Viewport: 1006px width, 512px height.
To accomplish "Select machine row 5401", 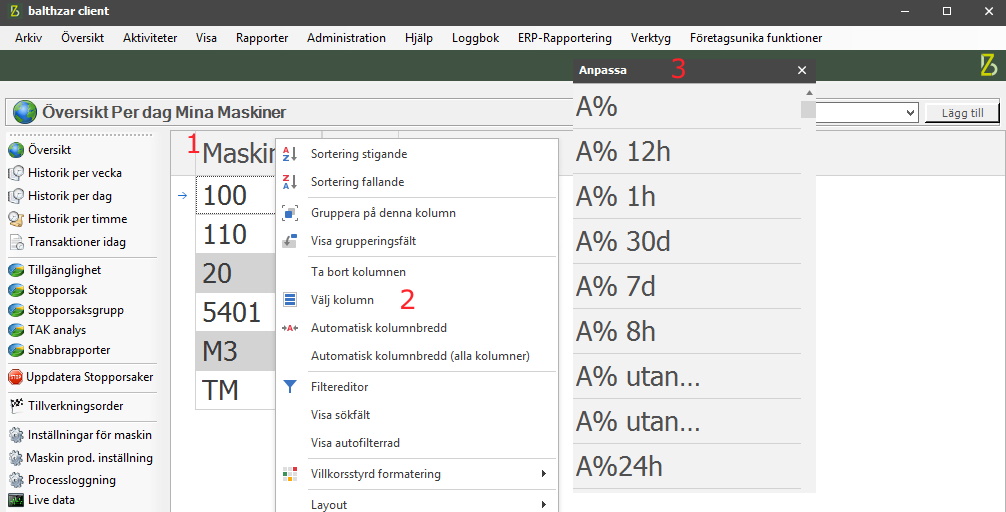I will coord(235,312).
